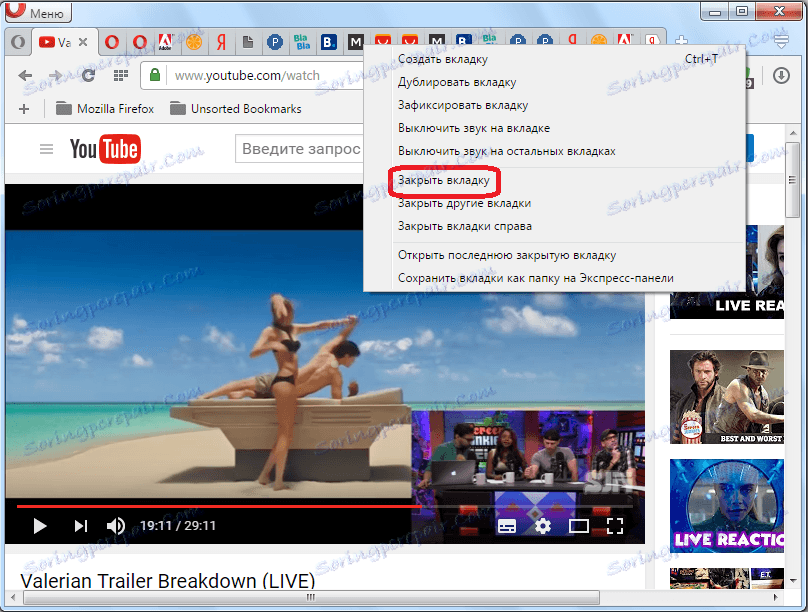Open the Speed Dial grid icon
Viewport: 808px width, 612px height.
click(121, 76)
